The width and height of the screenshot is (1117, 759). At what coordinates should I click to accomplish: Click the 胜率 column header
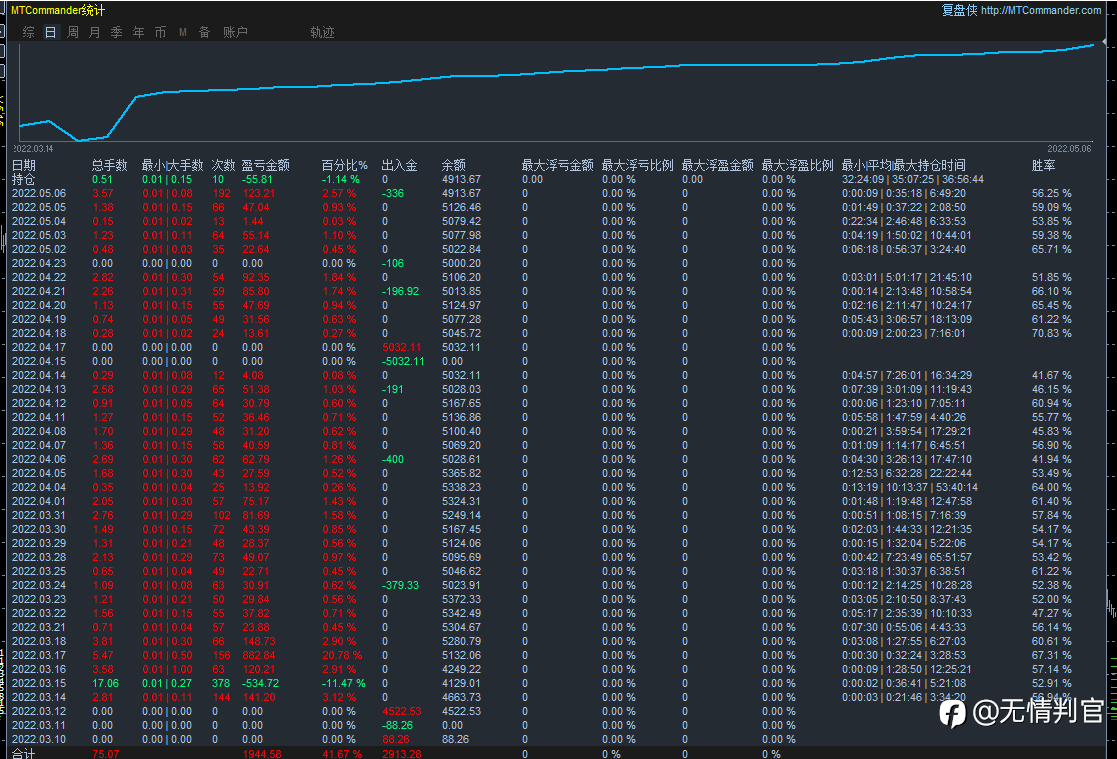(1043, 165)
